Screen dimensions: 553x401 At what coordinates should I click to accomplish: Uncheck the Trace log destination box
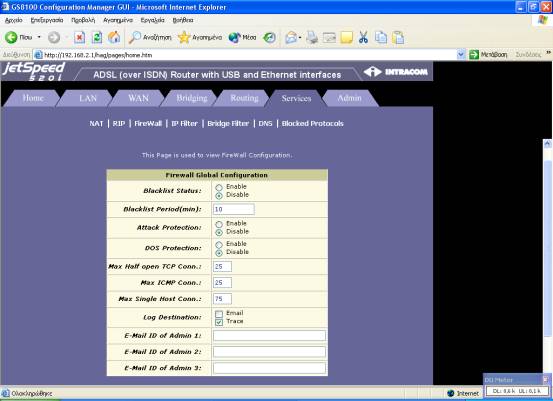pos(219,322)
